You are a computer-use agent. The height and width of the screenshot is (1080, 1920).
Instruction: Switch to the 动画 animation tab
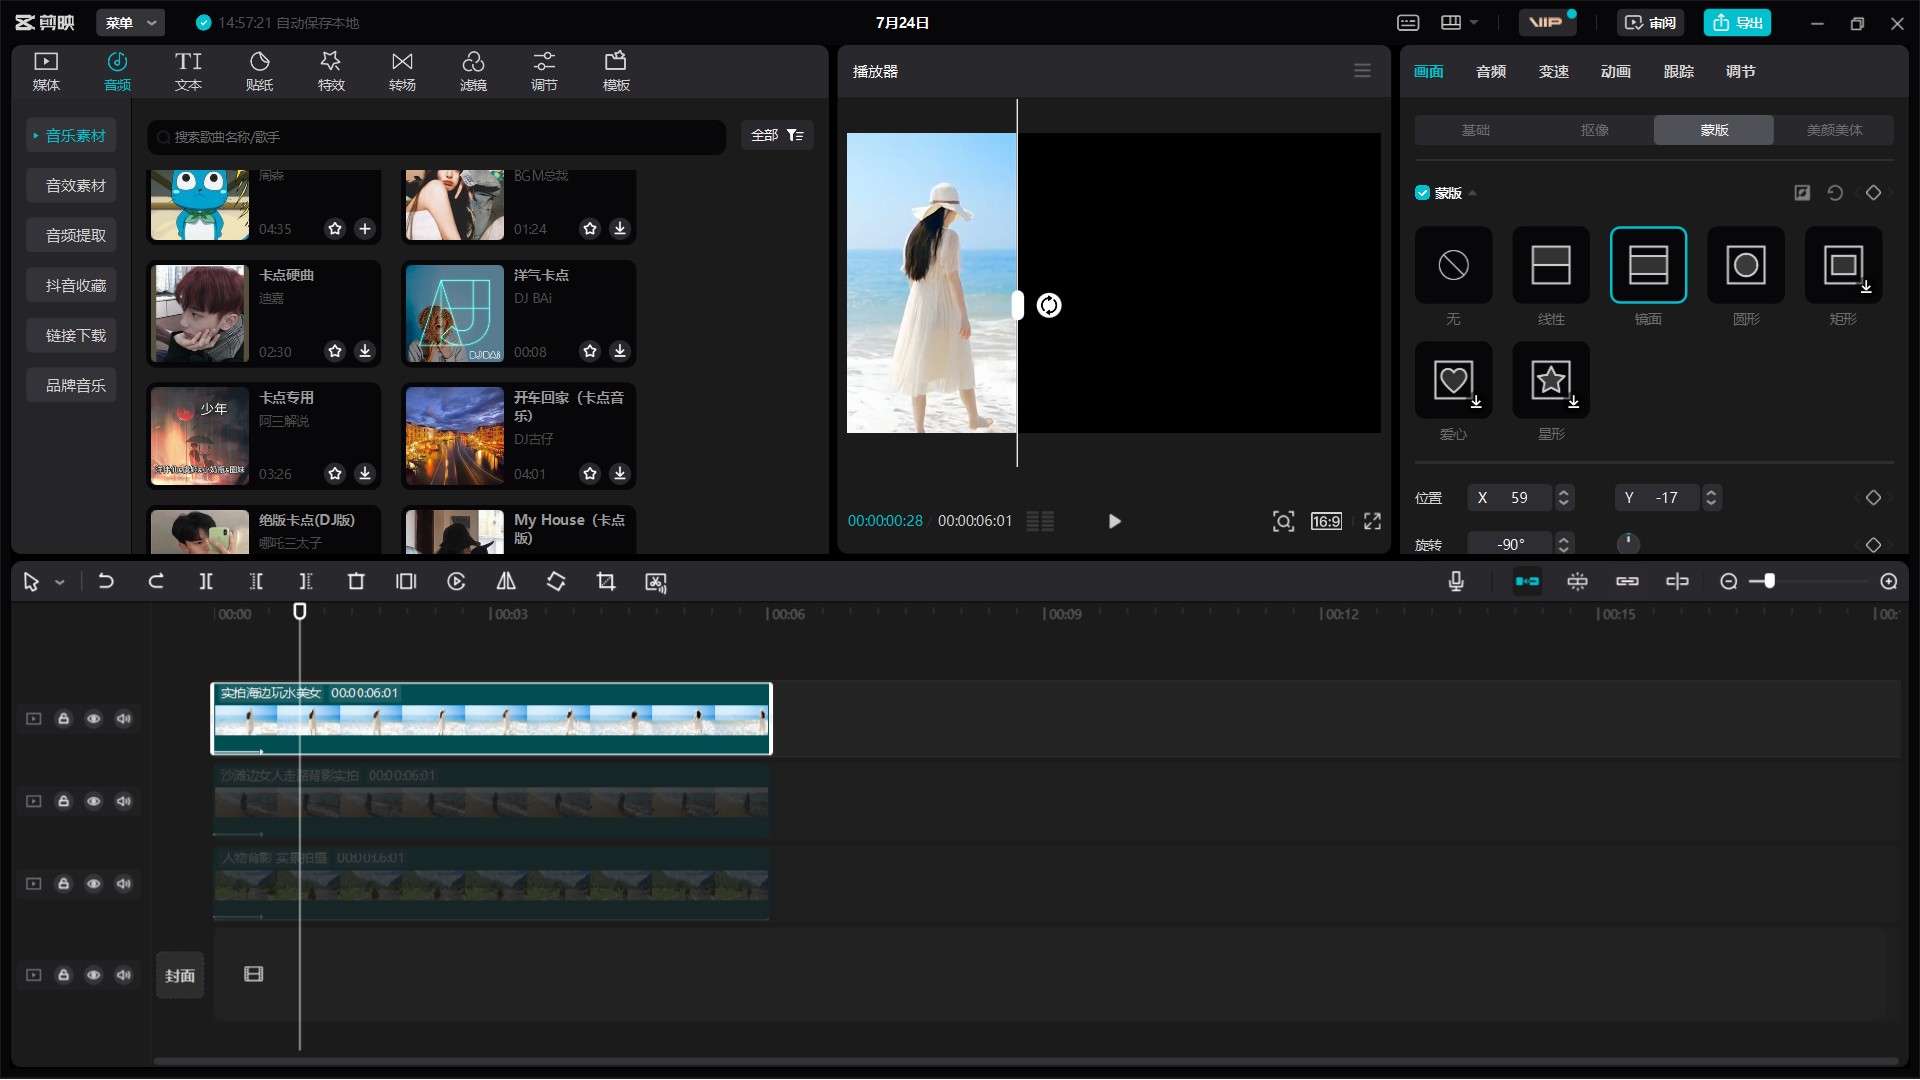coord(1616,71)
